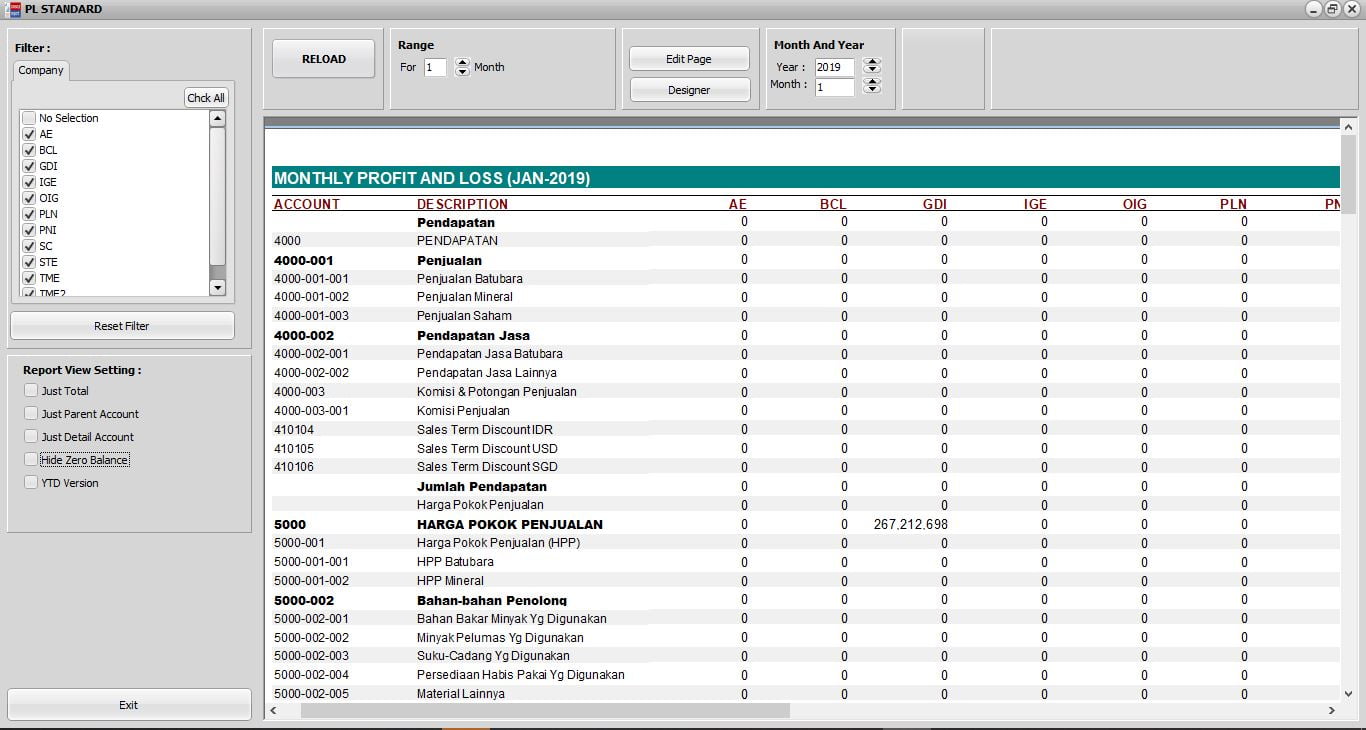
Task: Click the report horizontal scrollbar thumb
Action: tap(544, 710)
